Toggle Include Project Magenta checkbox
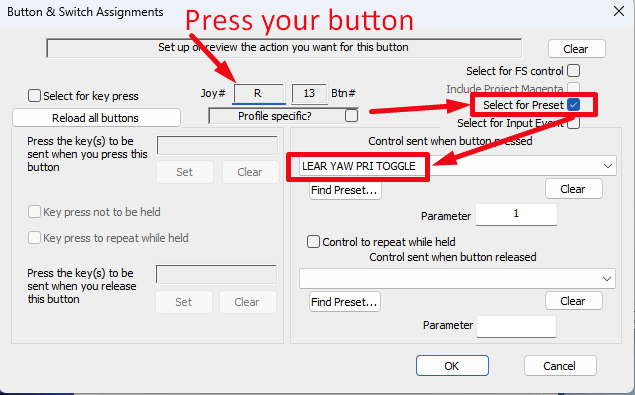Image resolution: width=635 pixels, height=395 pixels. 573,88
